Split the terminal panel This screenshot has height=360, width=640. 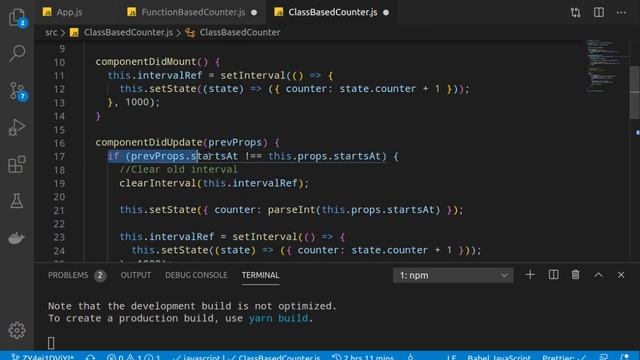point(553,275)
